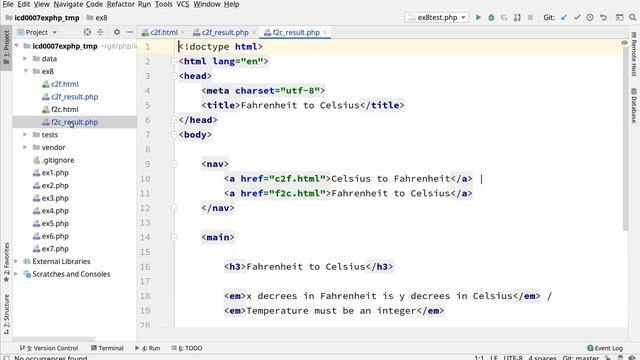Screen dimensions: 640x360
Task: Fold the main block at line 14
Action: tap(174, 237)
